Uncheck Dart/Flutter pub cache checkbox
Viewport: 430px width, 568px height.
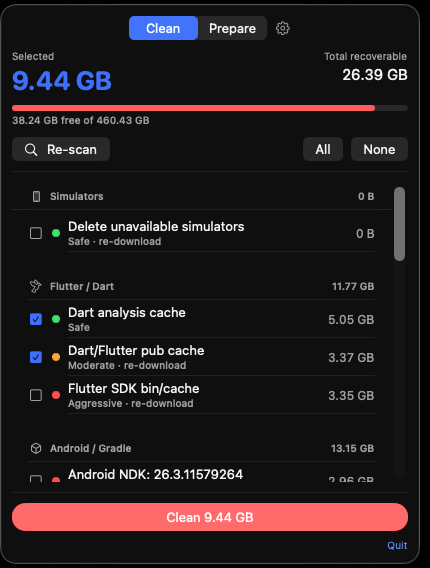click(36, 357)
